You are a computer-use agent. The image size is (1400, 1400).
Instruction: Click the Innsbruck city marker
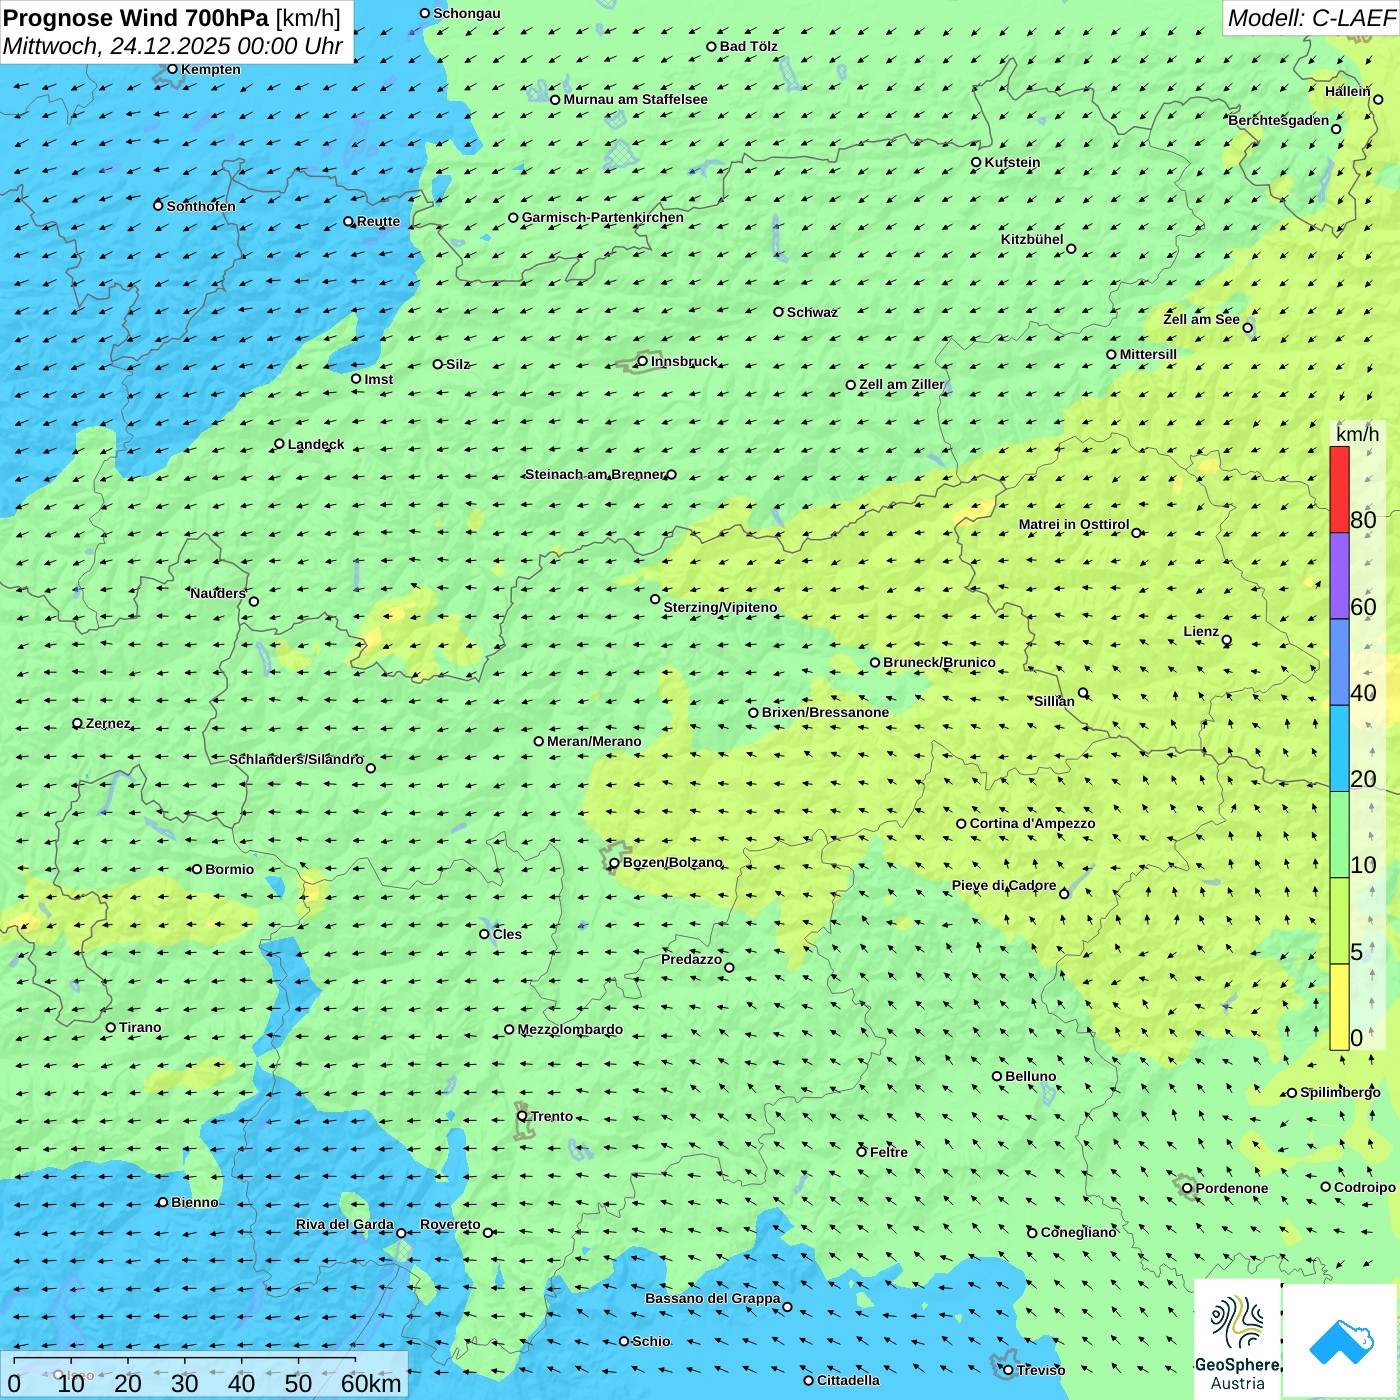click(x=643, y=361)
